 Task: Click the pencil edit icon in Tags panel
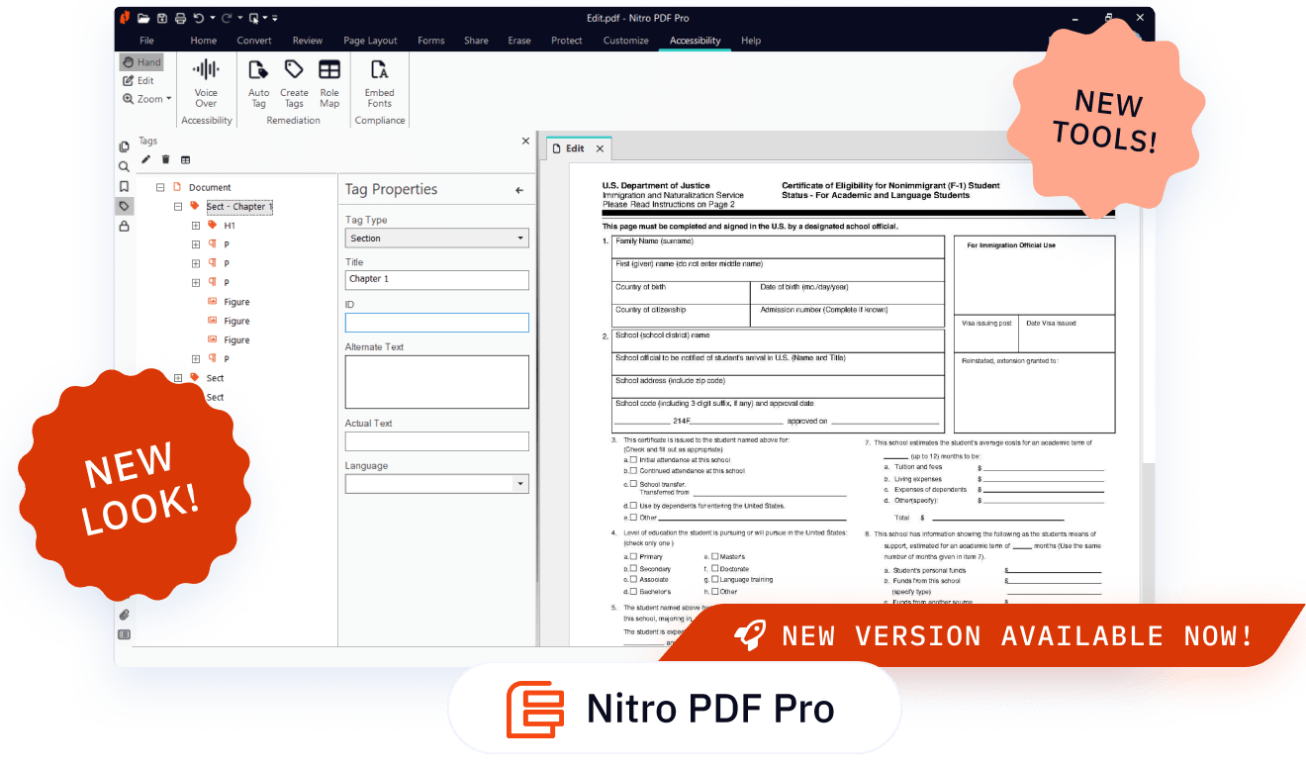tap(146, 159)
